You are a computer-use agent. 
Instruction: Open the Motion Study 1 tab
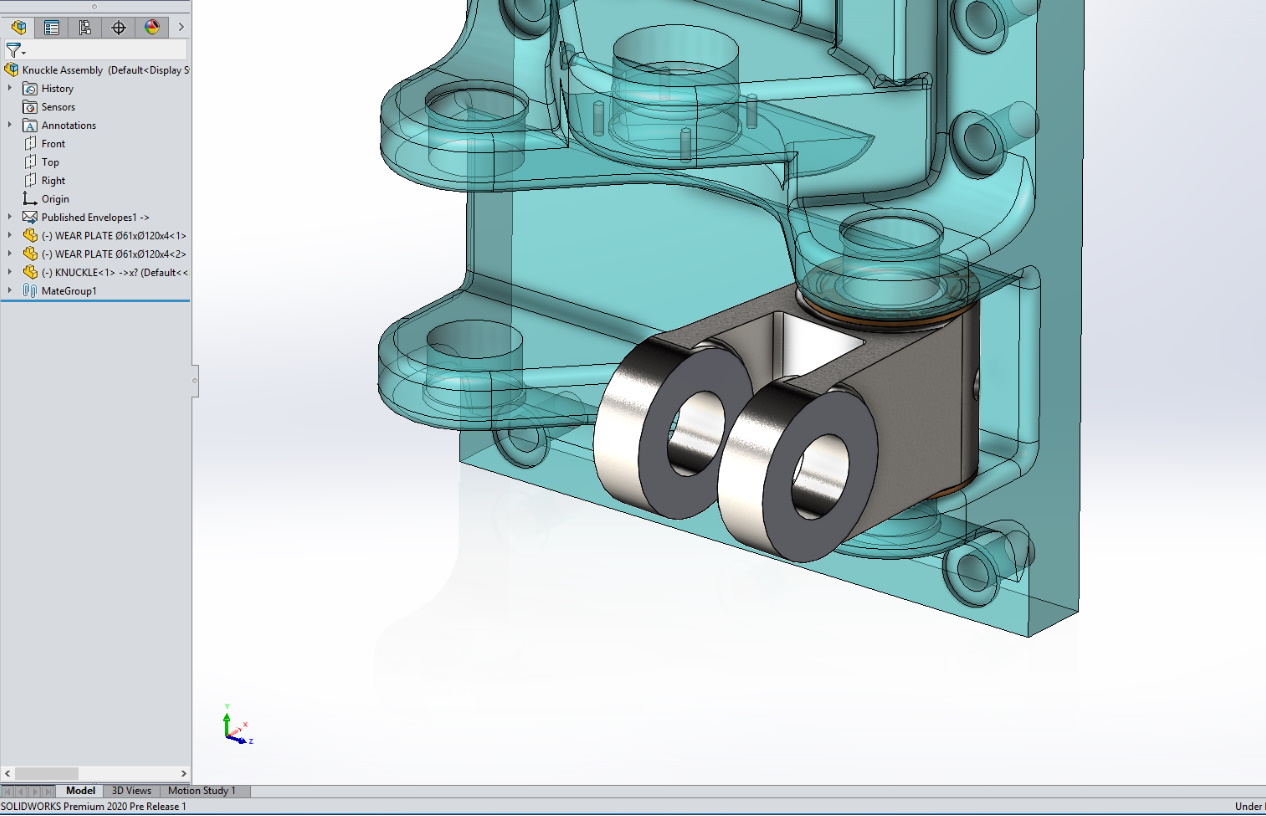click(x=201, y=791)
